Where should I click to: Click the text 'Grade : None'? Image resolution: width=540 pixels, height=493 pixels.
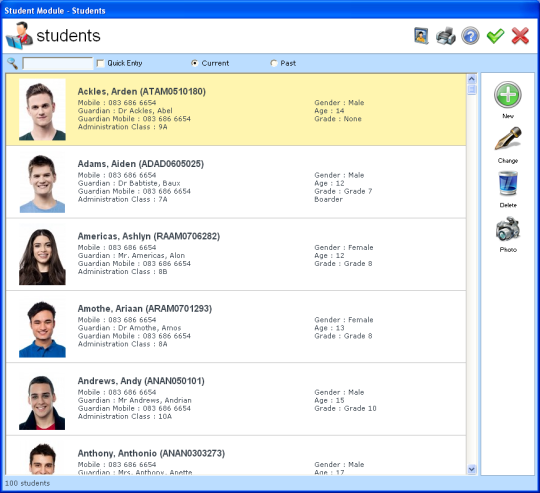pyautogui.click(x=338, y=119)
